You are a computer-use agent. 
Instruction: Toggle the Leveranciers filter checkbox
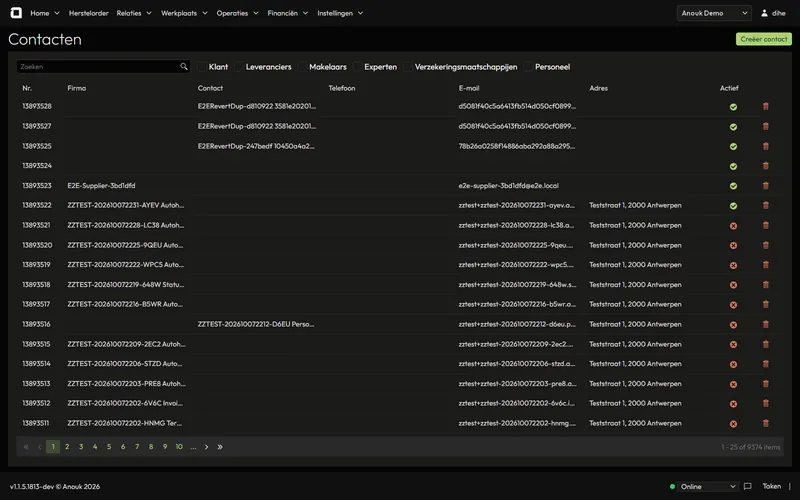(239, 67)
